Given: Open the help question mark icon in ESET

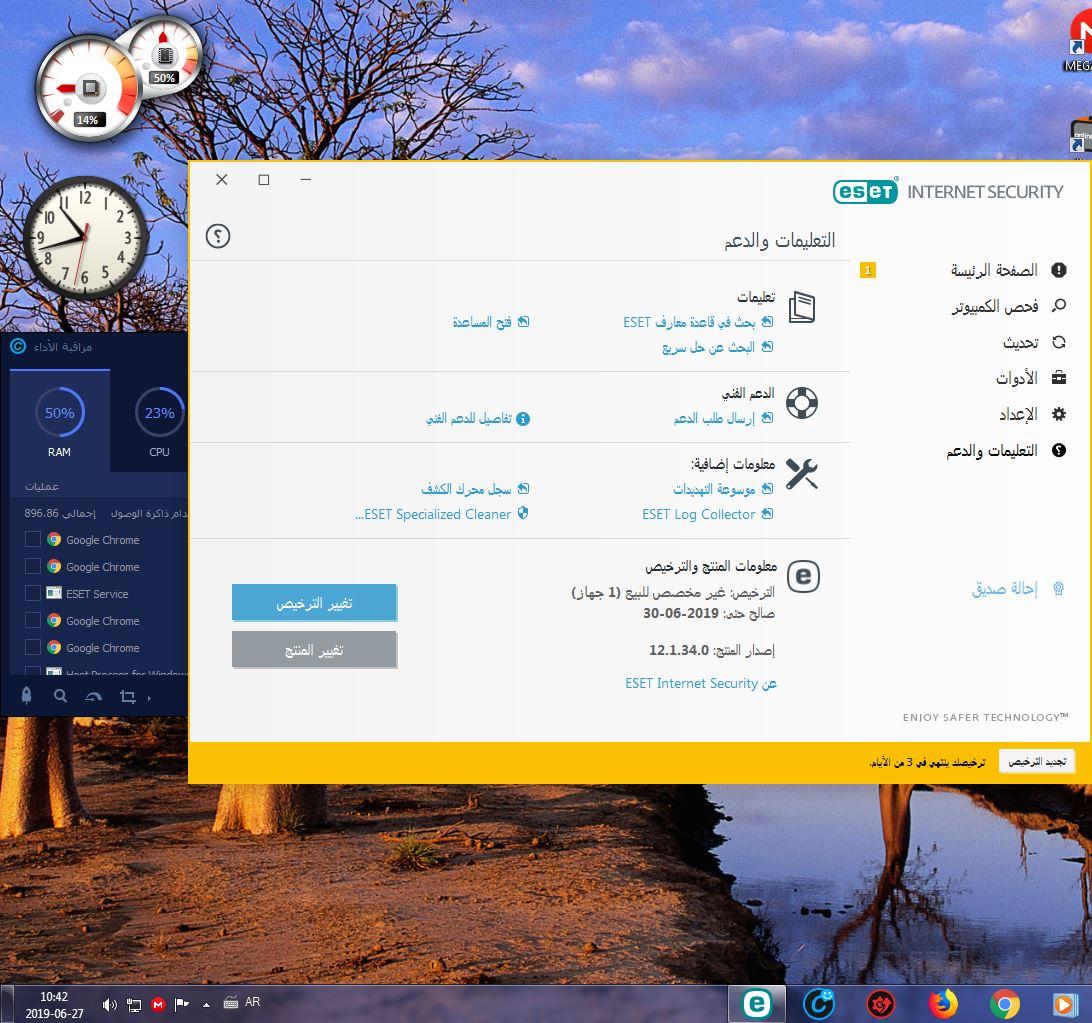Looking at the screenshot, I should (x=218, y=236).
